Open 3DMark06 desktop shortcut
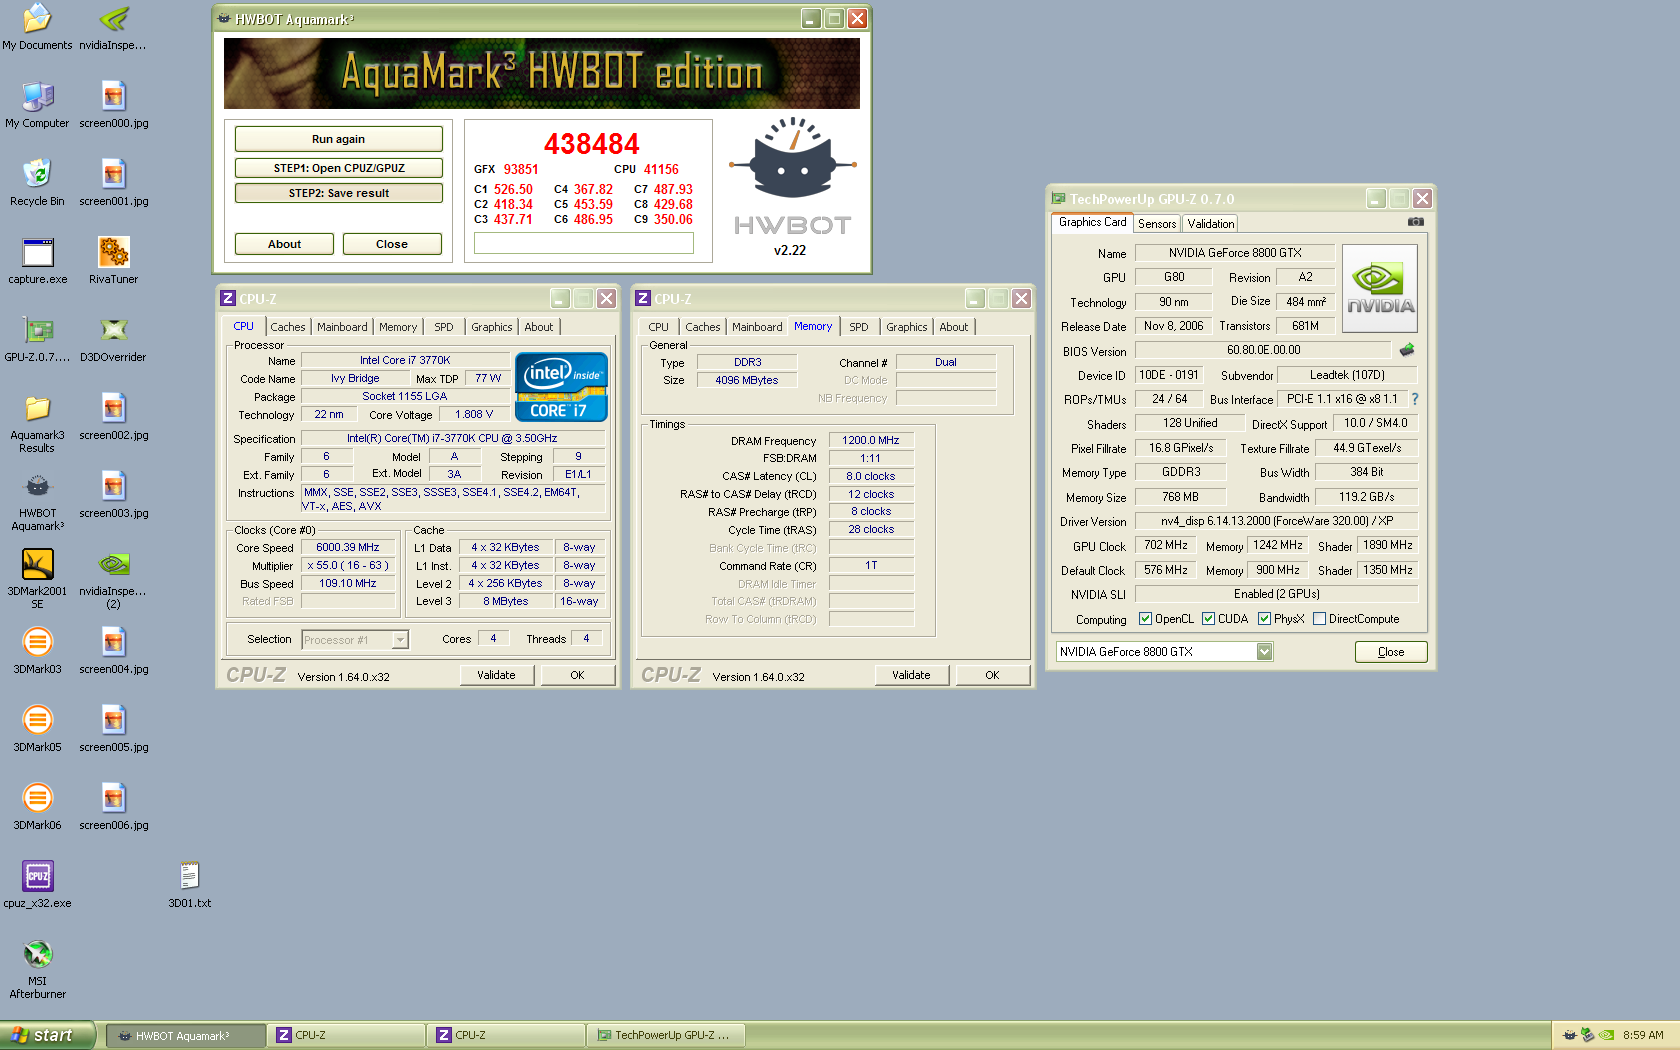1680x1050 pixels. click(x=37, y=807)
